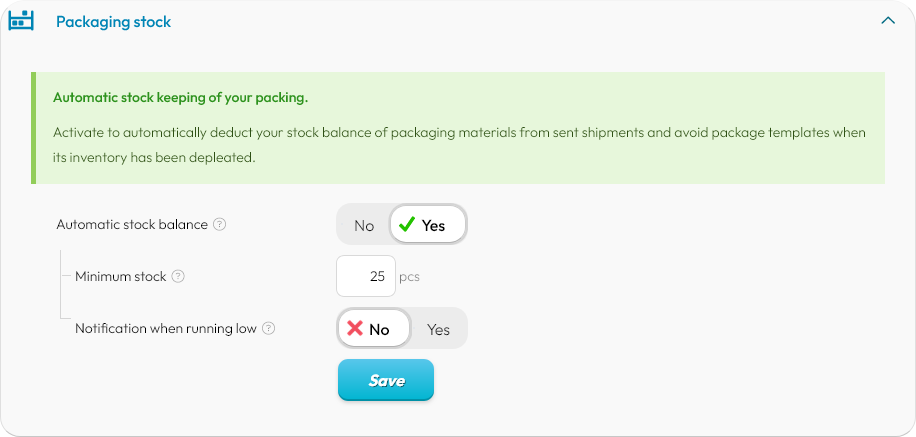Open help icon next to Minimum stock
The height and width of the screenshot is (437, 916).
point(178,276)
